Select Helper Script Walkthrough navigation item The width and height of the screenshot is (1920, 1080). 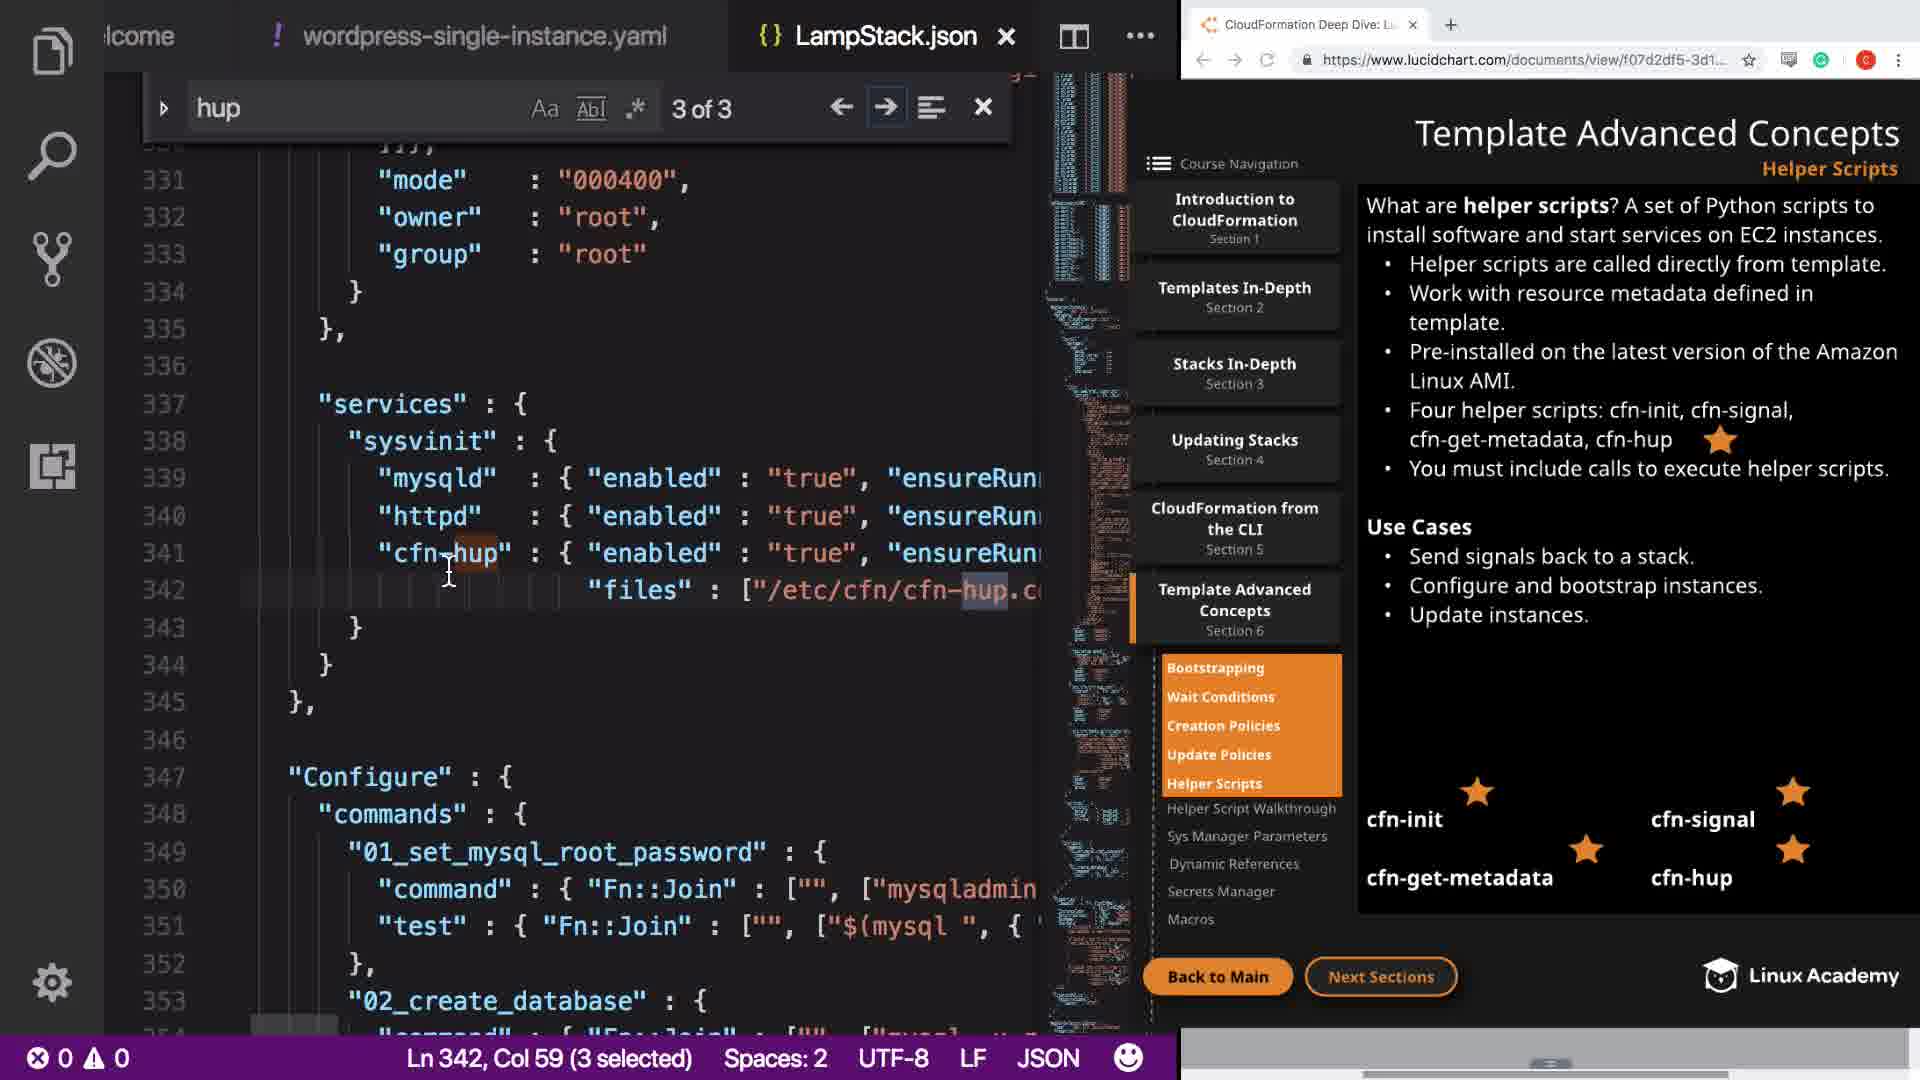1250,809
